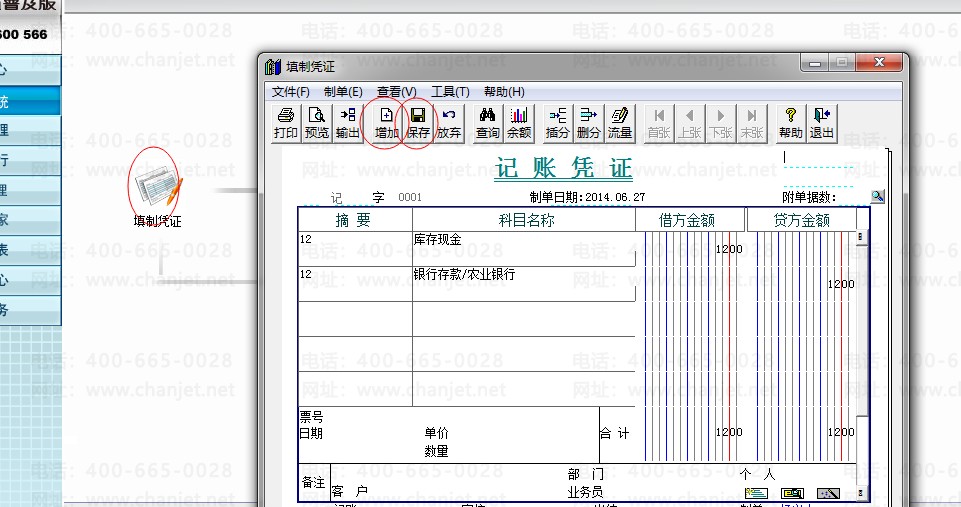The height and width of the screenshot is (507, 961).
Task: Open the 制单(E) menu
Action: click(x=343, y=92)
